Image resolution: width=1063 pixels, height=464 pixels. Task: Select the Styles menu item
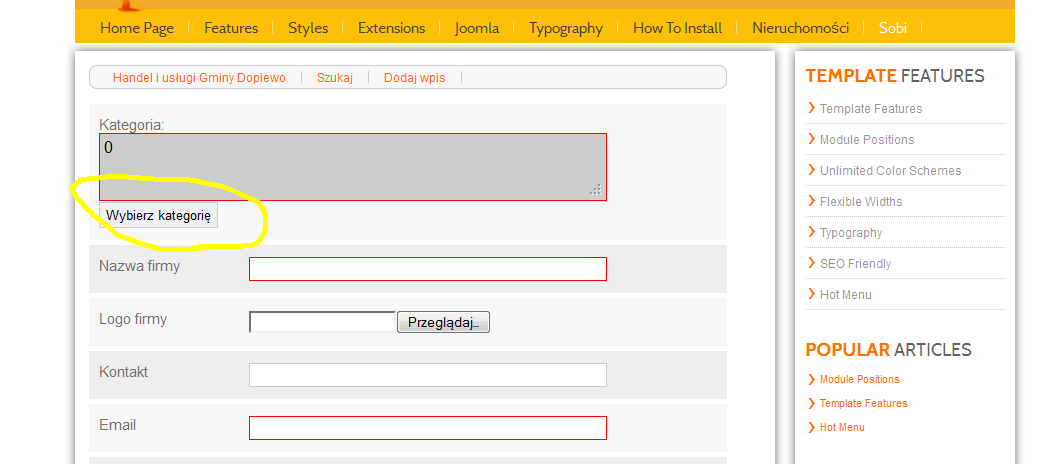308,28
